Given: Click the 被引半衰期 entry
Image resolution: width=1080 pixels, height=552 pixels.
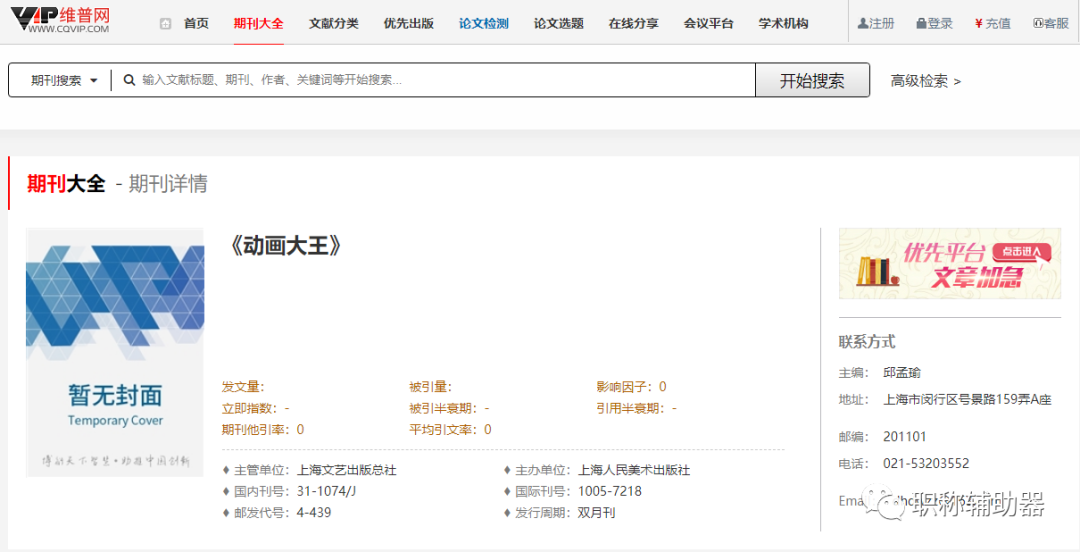Looking at the screenshot, I should [449, 408].
